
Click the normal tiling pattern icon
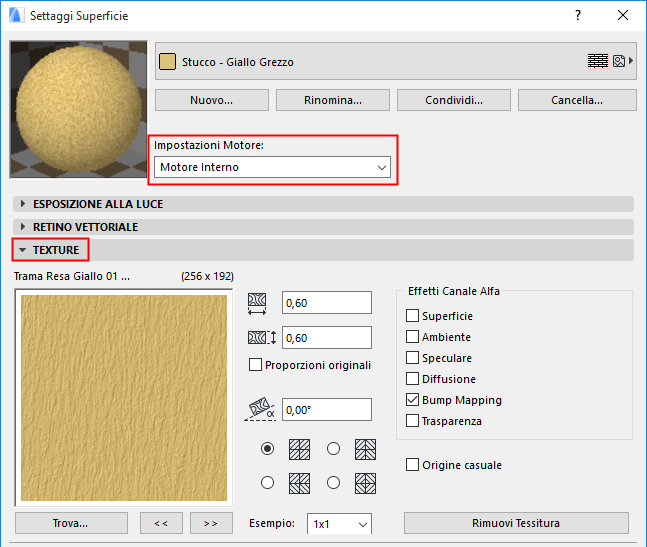(x=299, y=449)
